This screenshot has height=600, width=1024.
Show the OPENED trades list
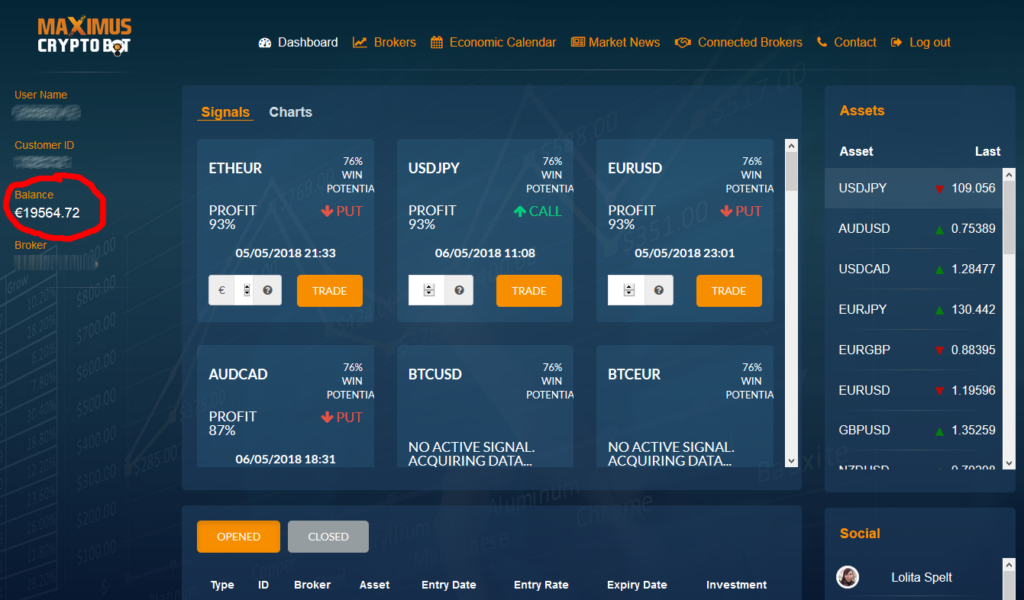pyautogui.click(x=238, y=537)
